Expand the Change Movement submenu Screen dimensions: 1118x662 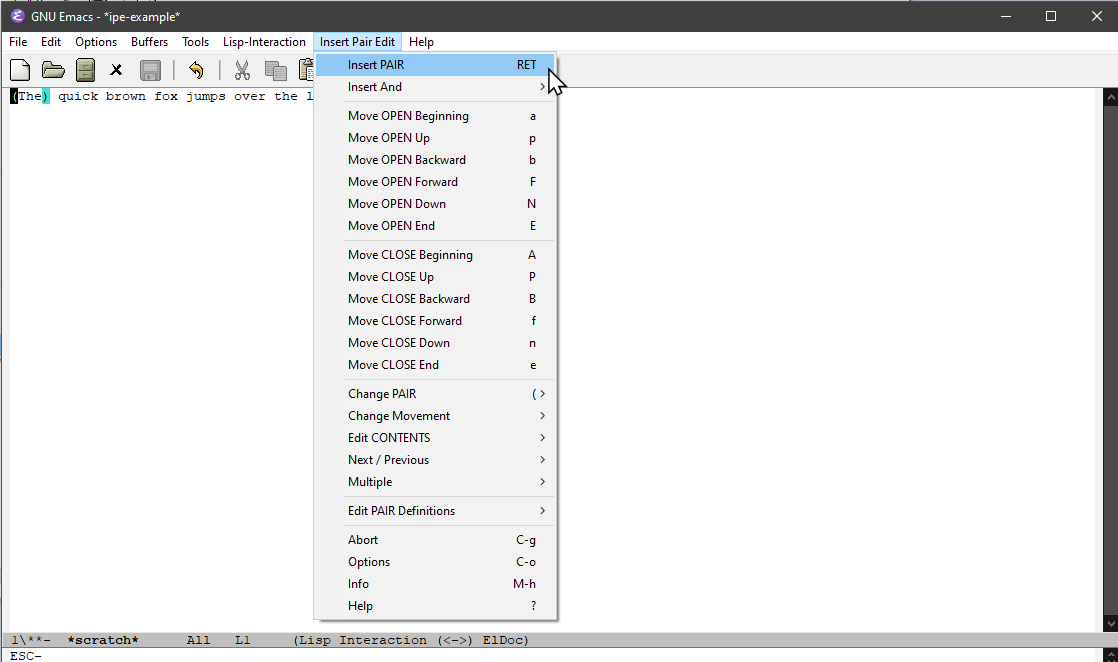(435, 416)
